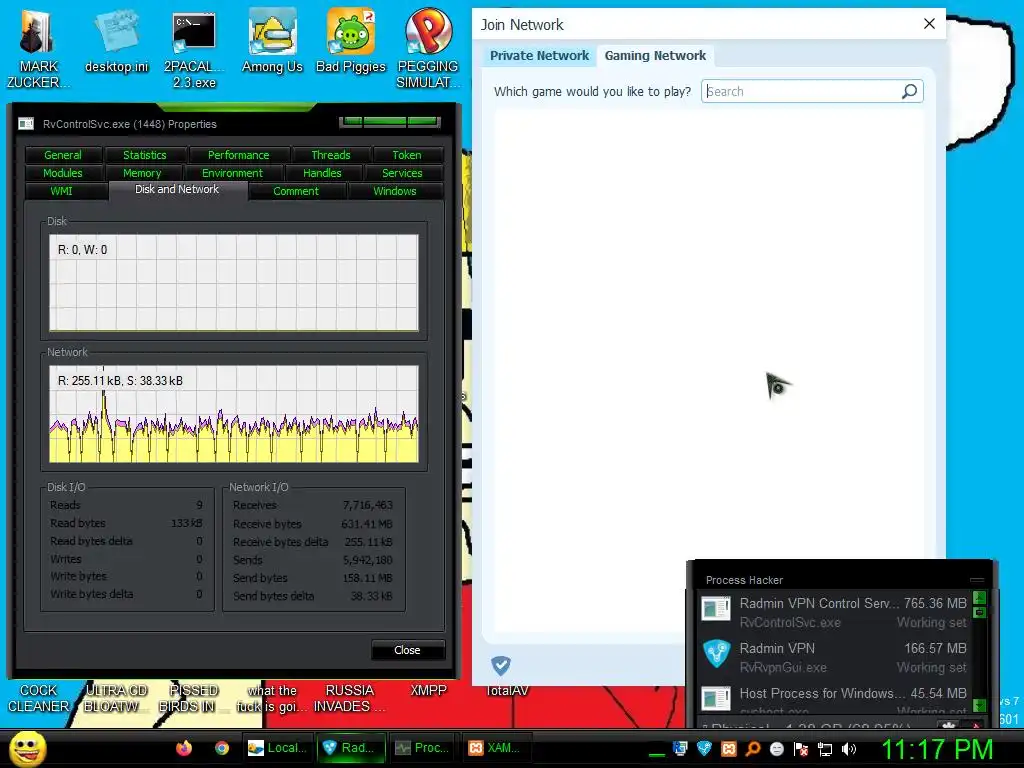Open the COCK CLEANER desktop item

(39, 698)
